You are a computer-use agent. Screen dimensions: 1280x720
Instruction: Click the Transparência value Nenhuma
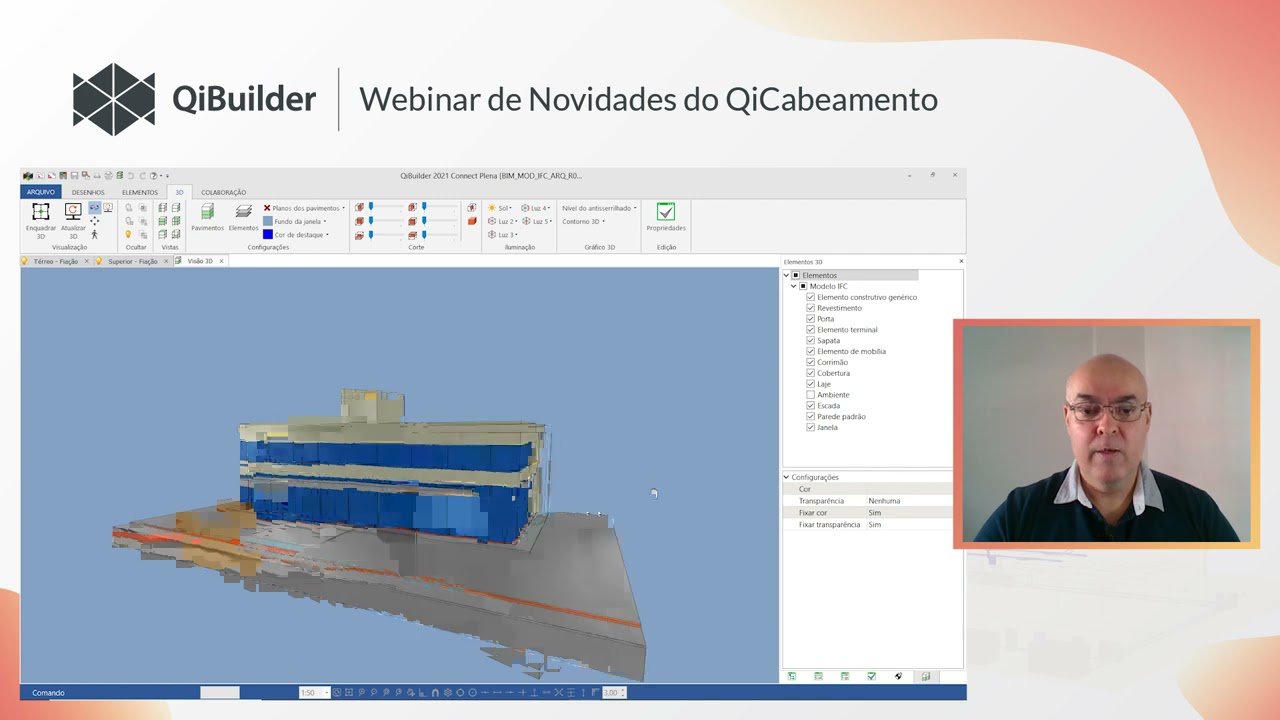(x=884, y=501)
